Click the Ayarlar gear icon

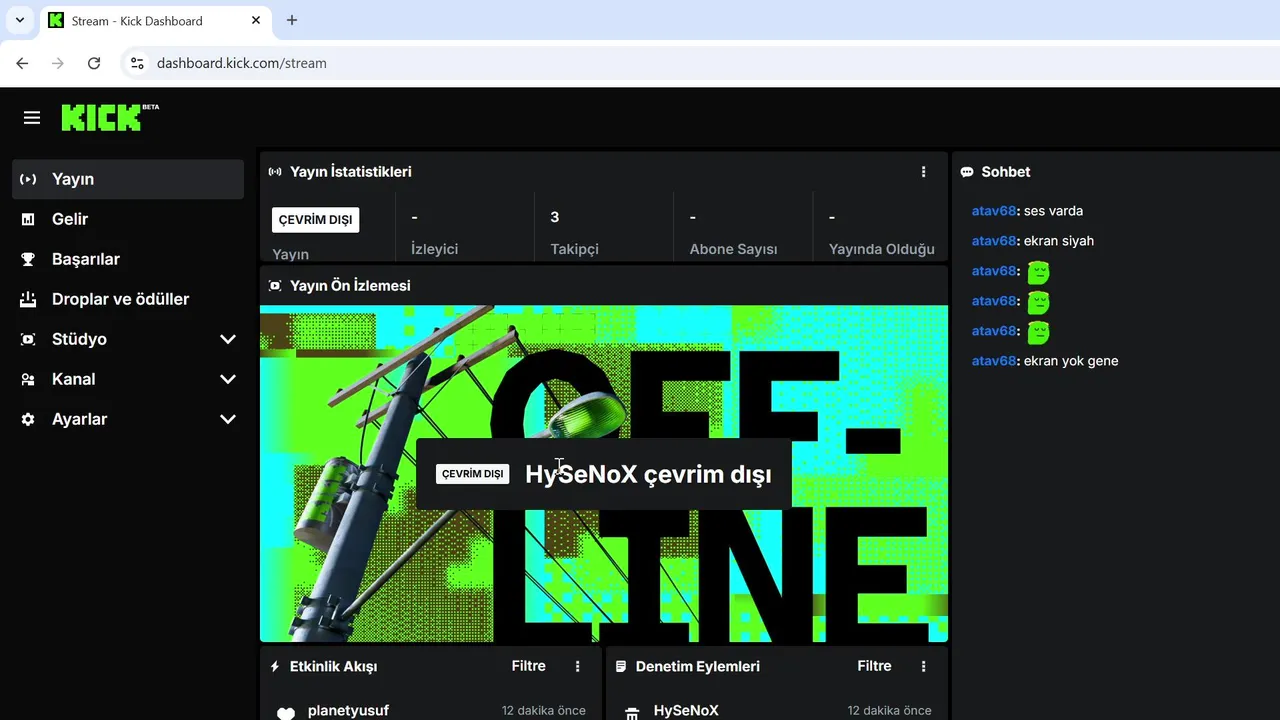(28, 419)
